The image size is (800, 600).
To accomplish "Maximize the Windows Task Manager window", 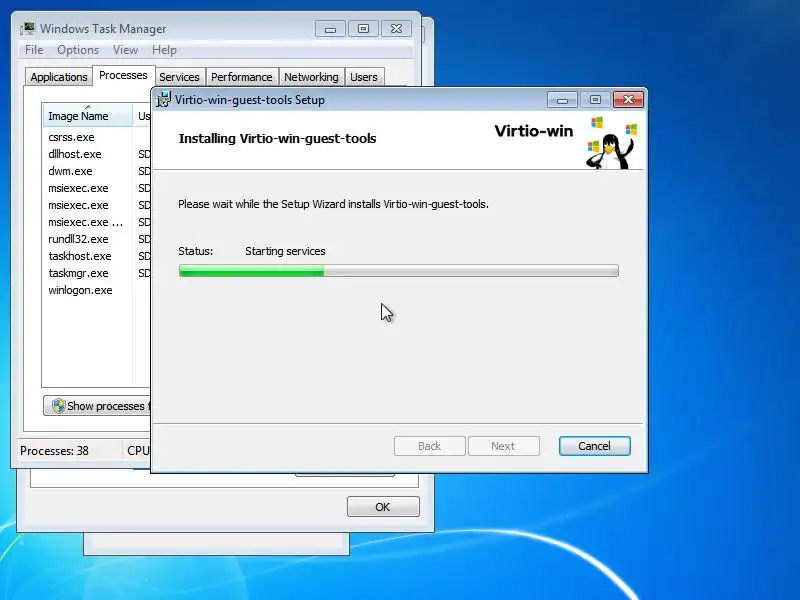I will pos(363,29).
